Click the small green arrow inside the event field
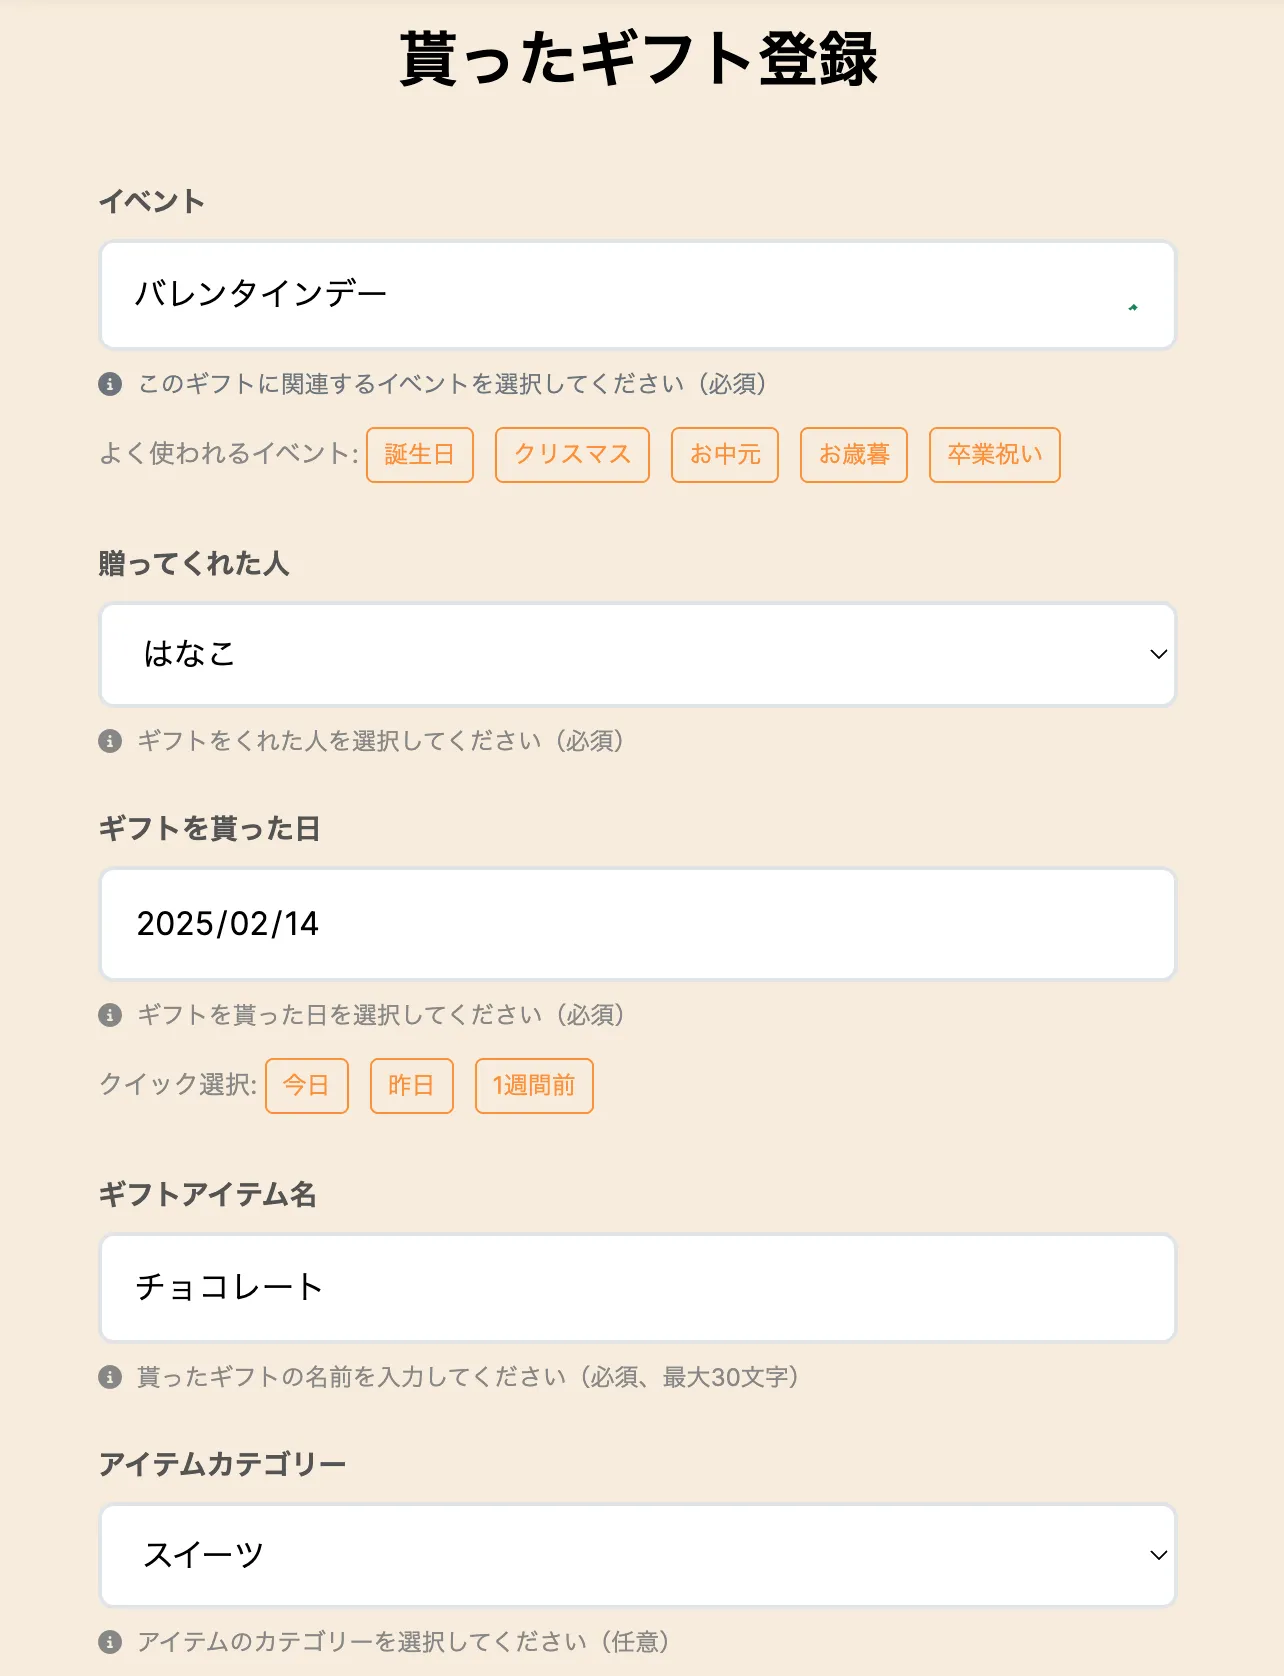This screenshot has width=1284, height=1676. (x=1131, y=307)
